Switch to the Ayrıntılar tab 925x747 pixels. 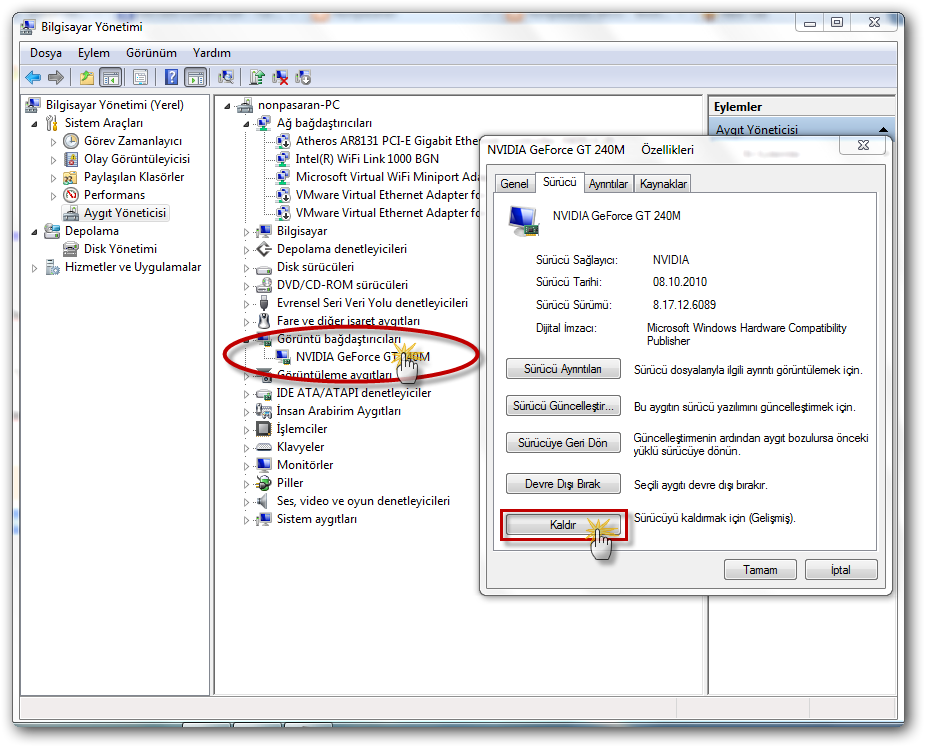pyautogui.click(x=608, y=184)
